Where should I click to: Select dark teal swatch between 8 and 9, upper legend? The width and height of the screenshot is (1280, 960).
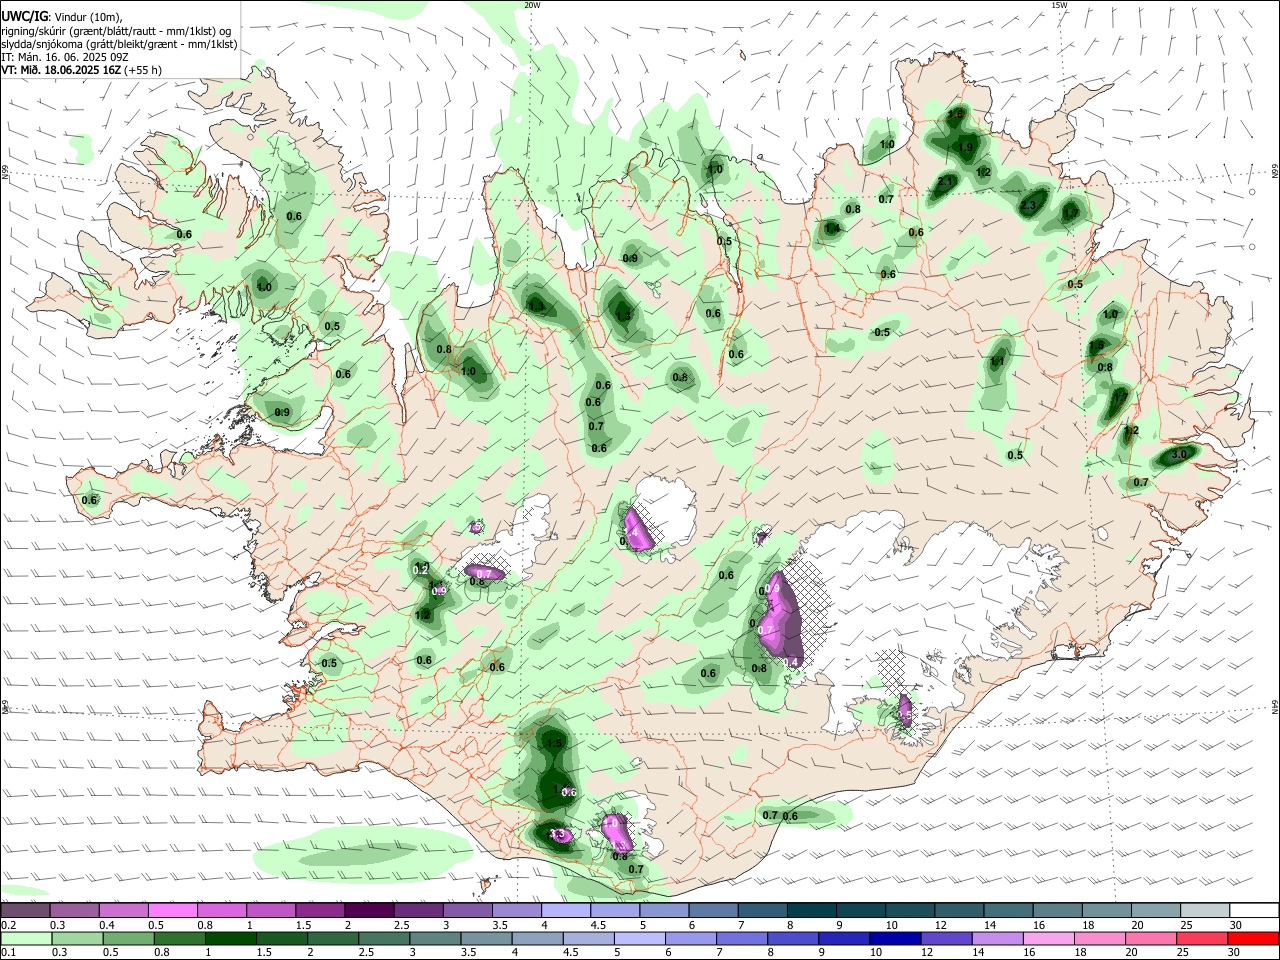810,910
